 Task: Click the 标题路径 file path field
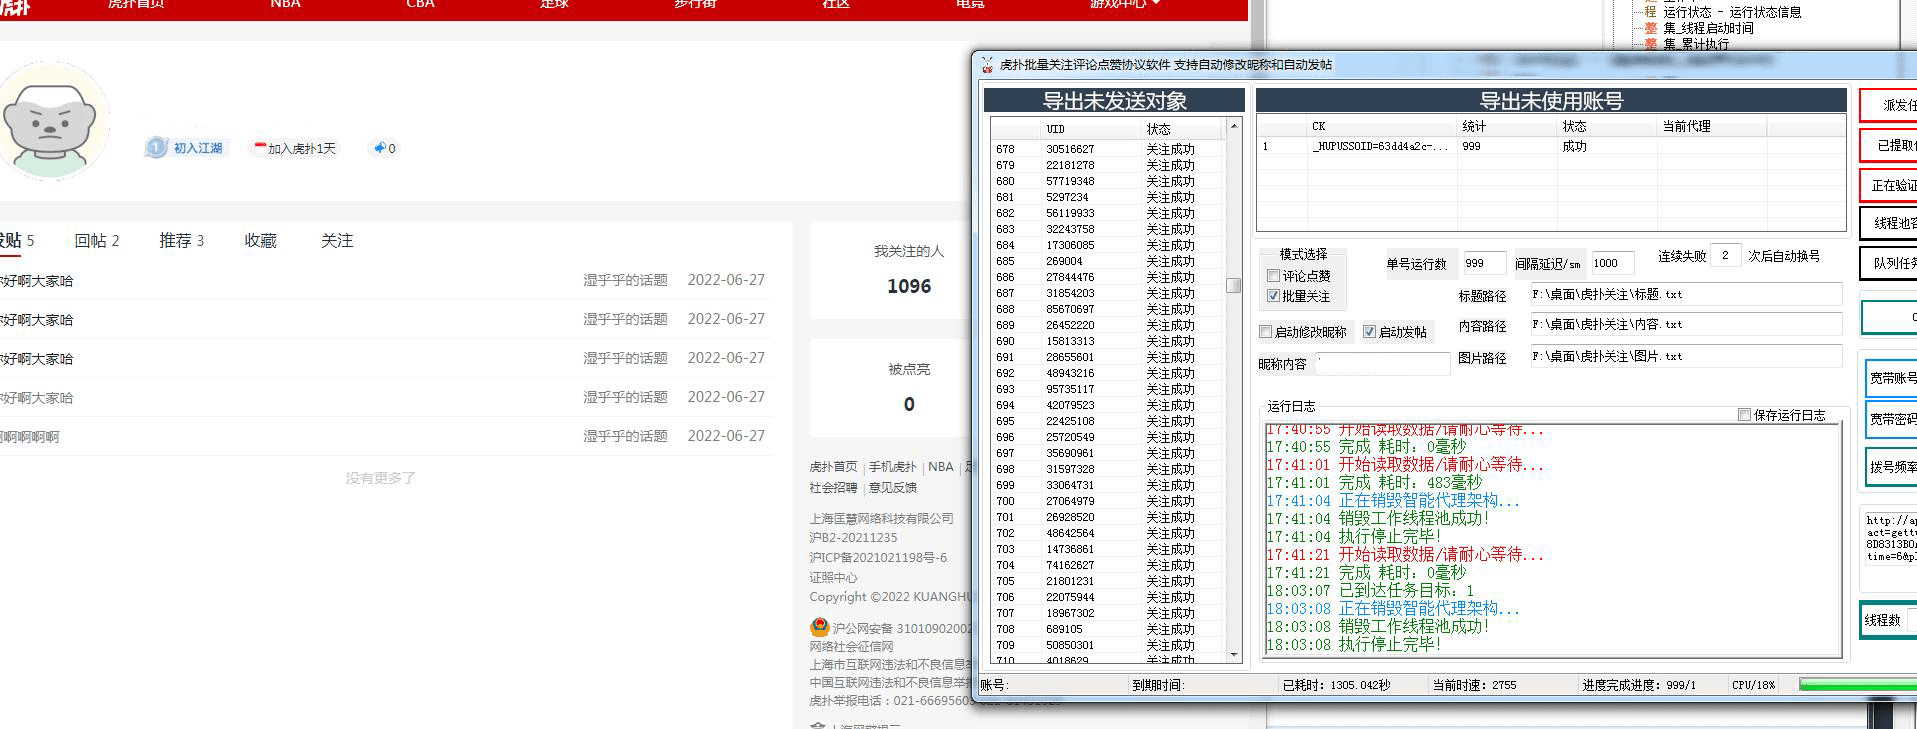(x=1685, y=294)
